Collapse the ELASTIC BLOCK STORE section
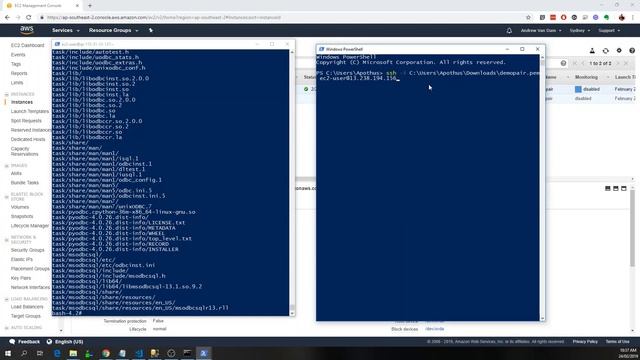The width and height of the screenshot is (640, 360). point(6,197)
